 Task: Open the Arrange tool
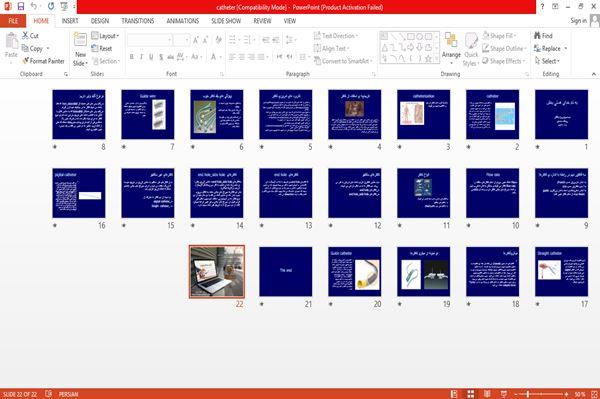(x=451, y=48)
